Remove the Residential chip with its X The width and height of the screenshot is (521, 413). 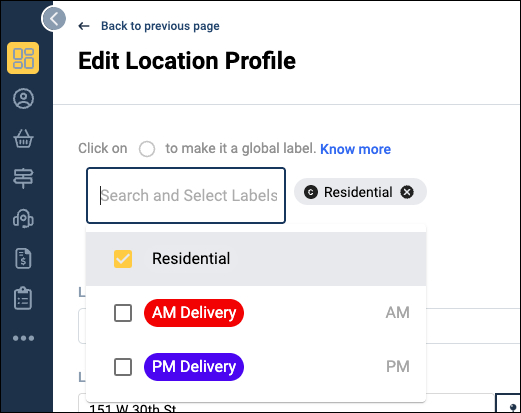(407, 192)
